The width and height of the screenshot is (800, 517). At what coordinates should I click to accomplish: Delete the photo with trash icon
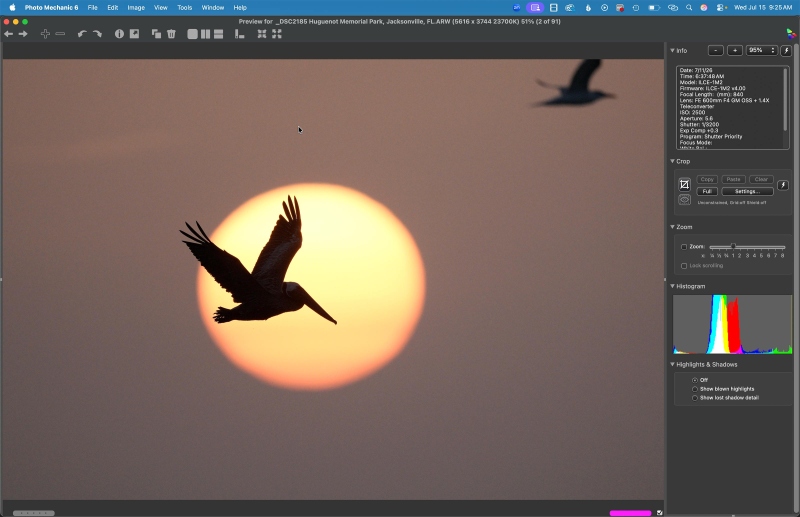[171, 34]
